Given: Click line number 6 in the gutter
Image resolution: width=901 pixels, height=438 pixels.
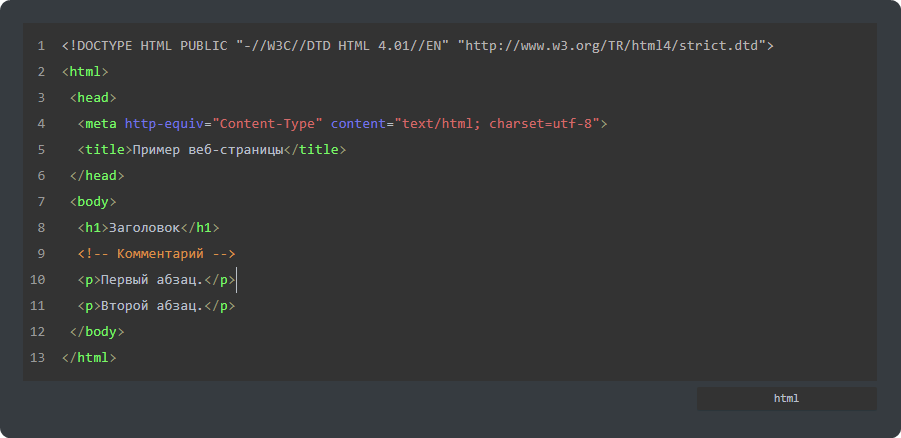Looking at the screenshot, I should click(41, 176).
